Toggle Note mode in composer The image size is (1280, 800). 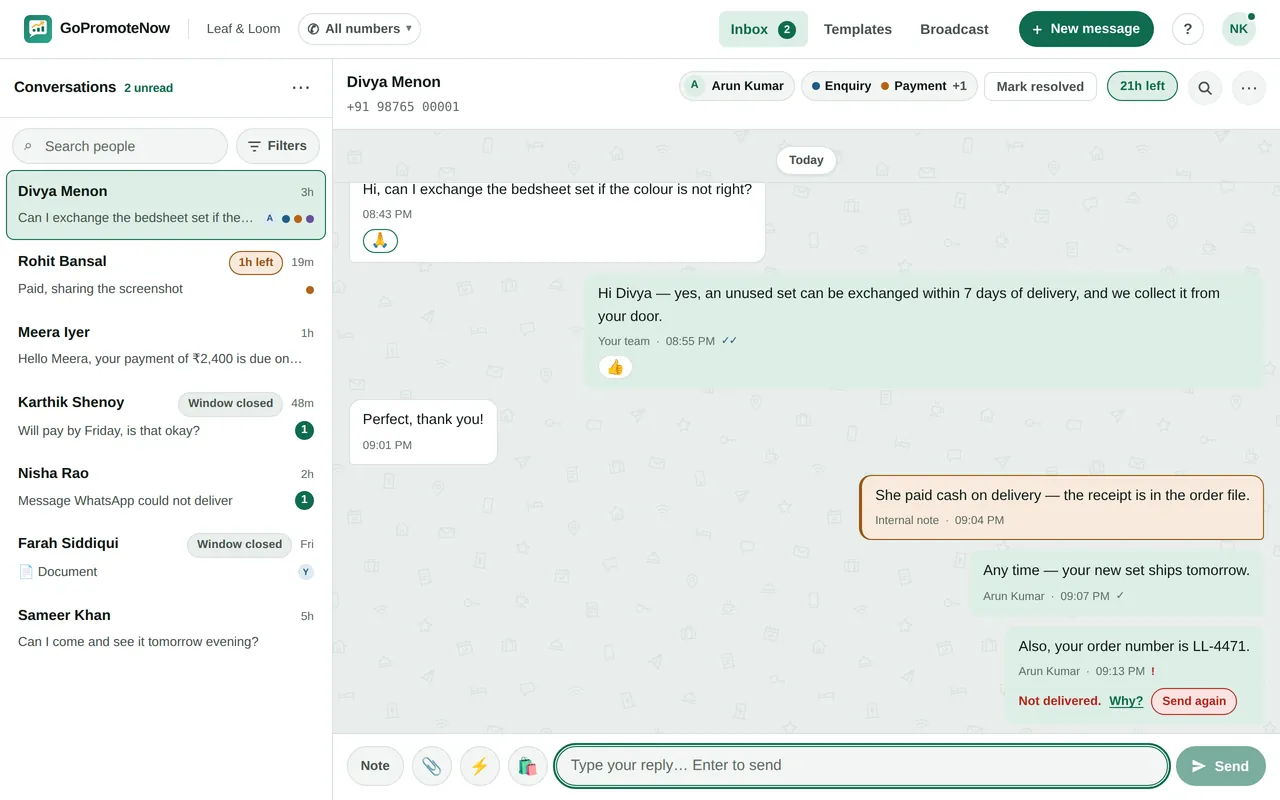375,766
